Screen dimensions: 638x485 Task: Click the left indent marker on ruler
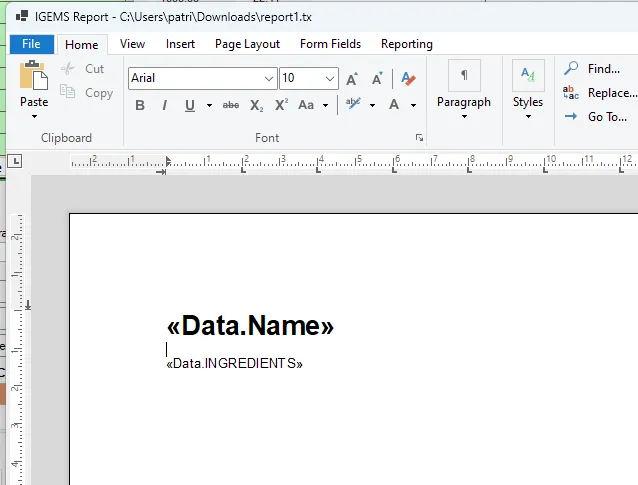(x=168, y=161)
